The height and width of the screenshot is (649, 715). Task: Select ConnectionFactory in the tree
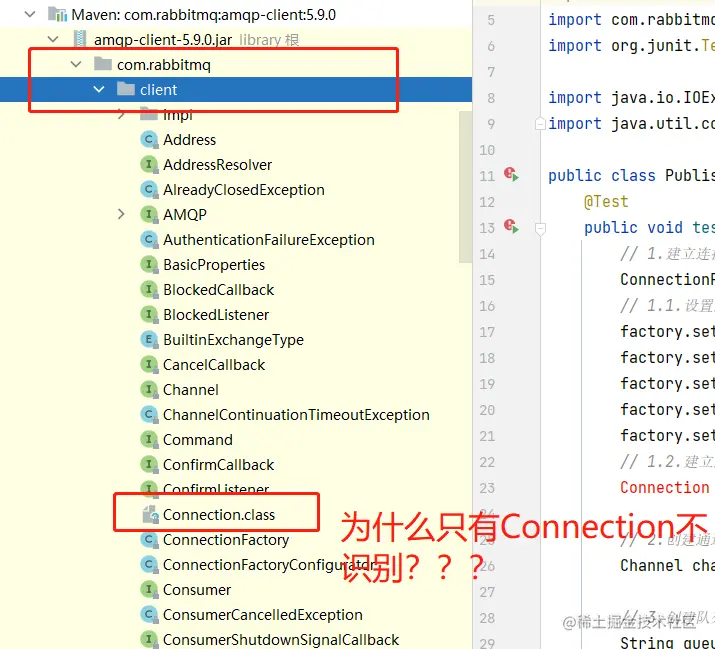(226, 540)
